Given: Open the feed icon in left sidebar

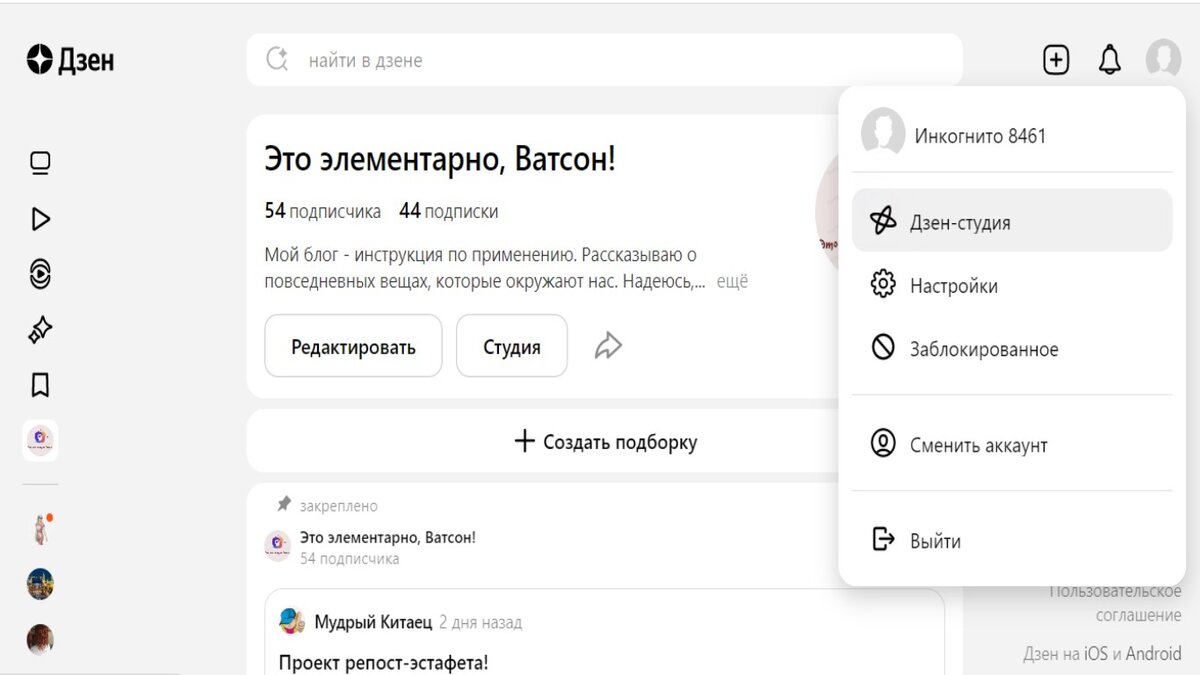Looking at the screenshot, I should [40, 163].
